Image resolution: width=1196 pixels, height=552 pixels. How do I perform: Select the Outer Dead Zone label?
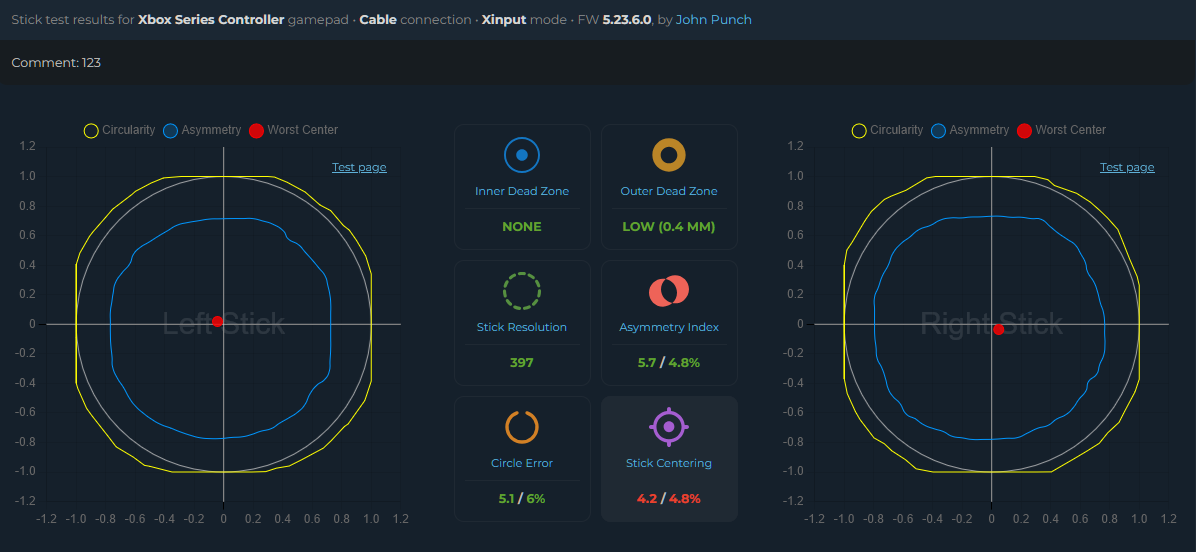coord(669,191)
